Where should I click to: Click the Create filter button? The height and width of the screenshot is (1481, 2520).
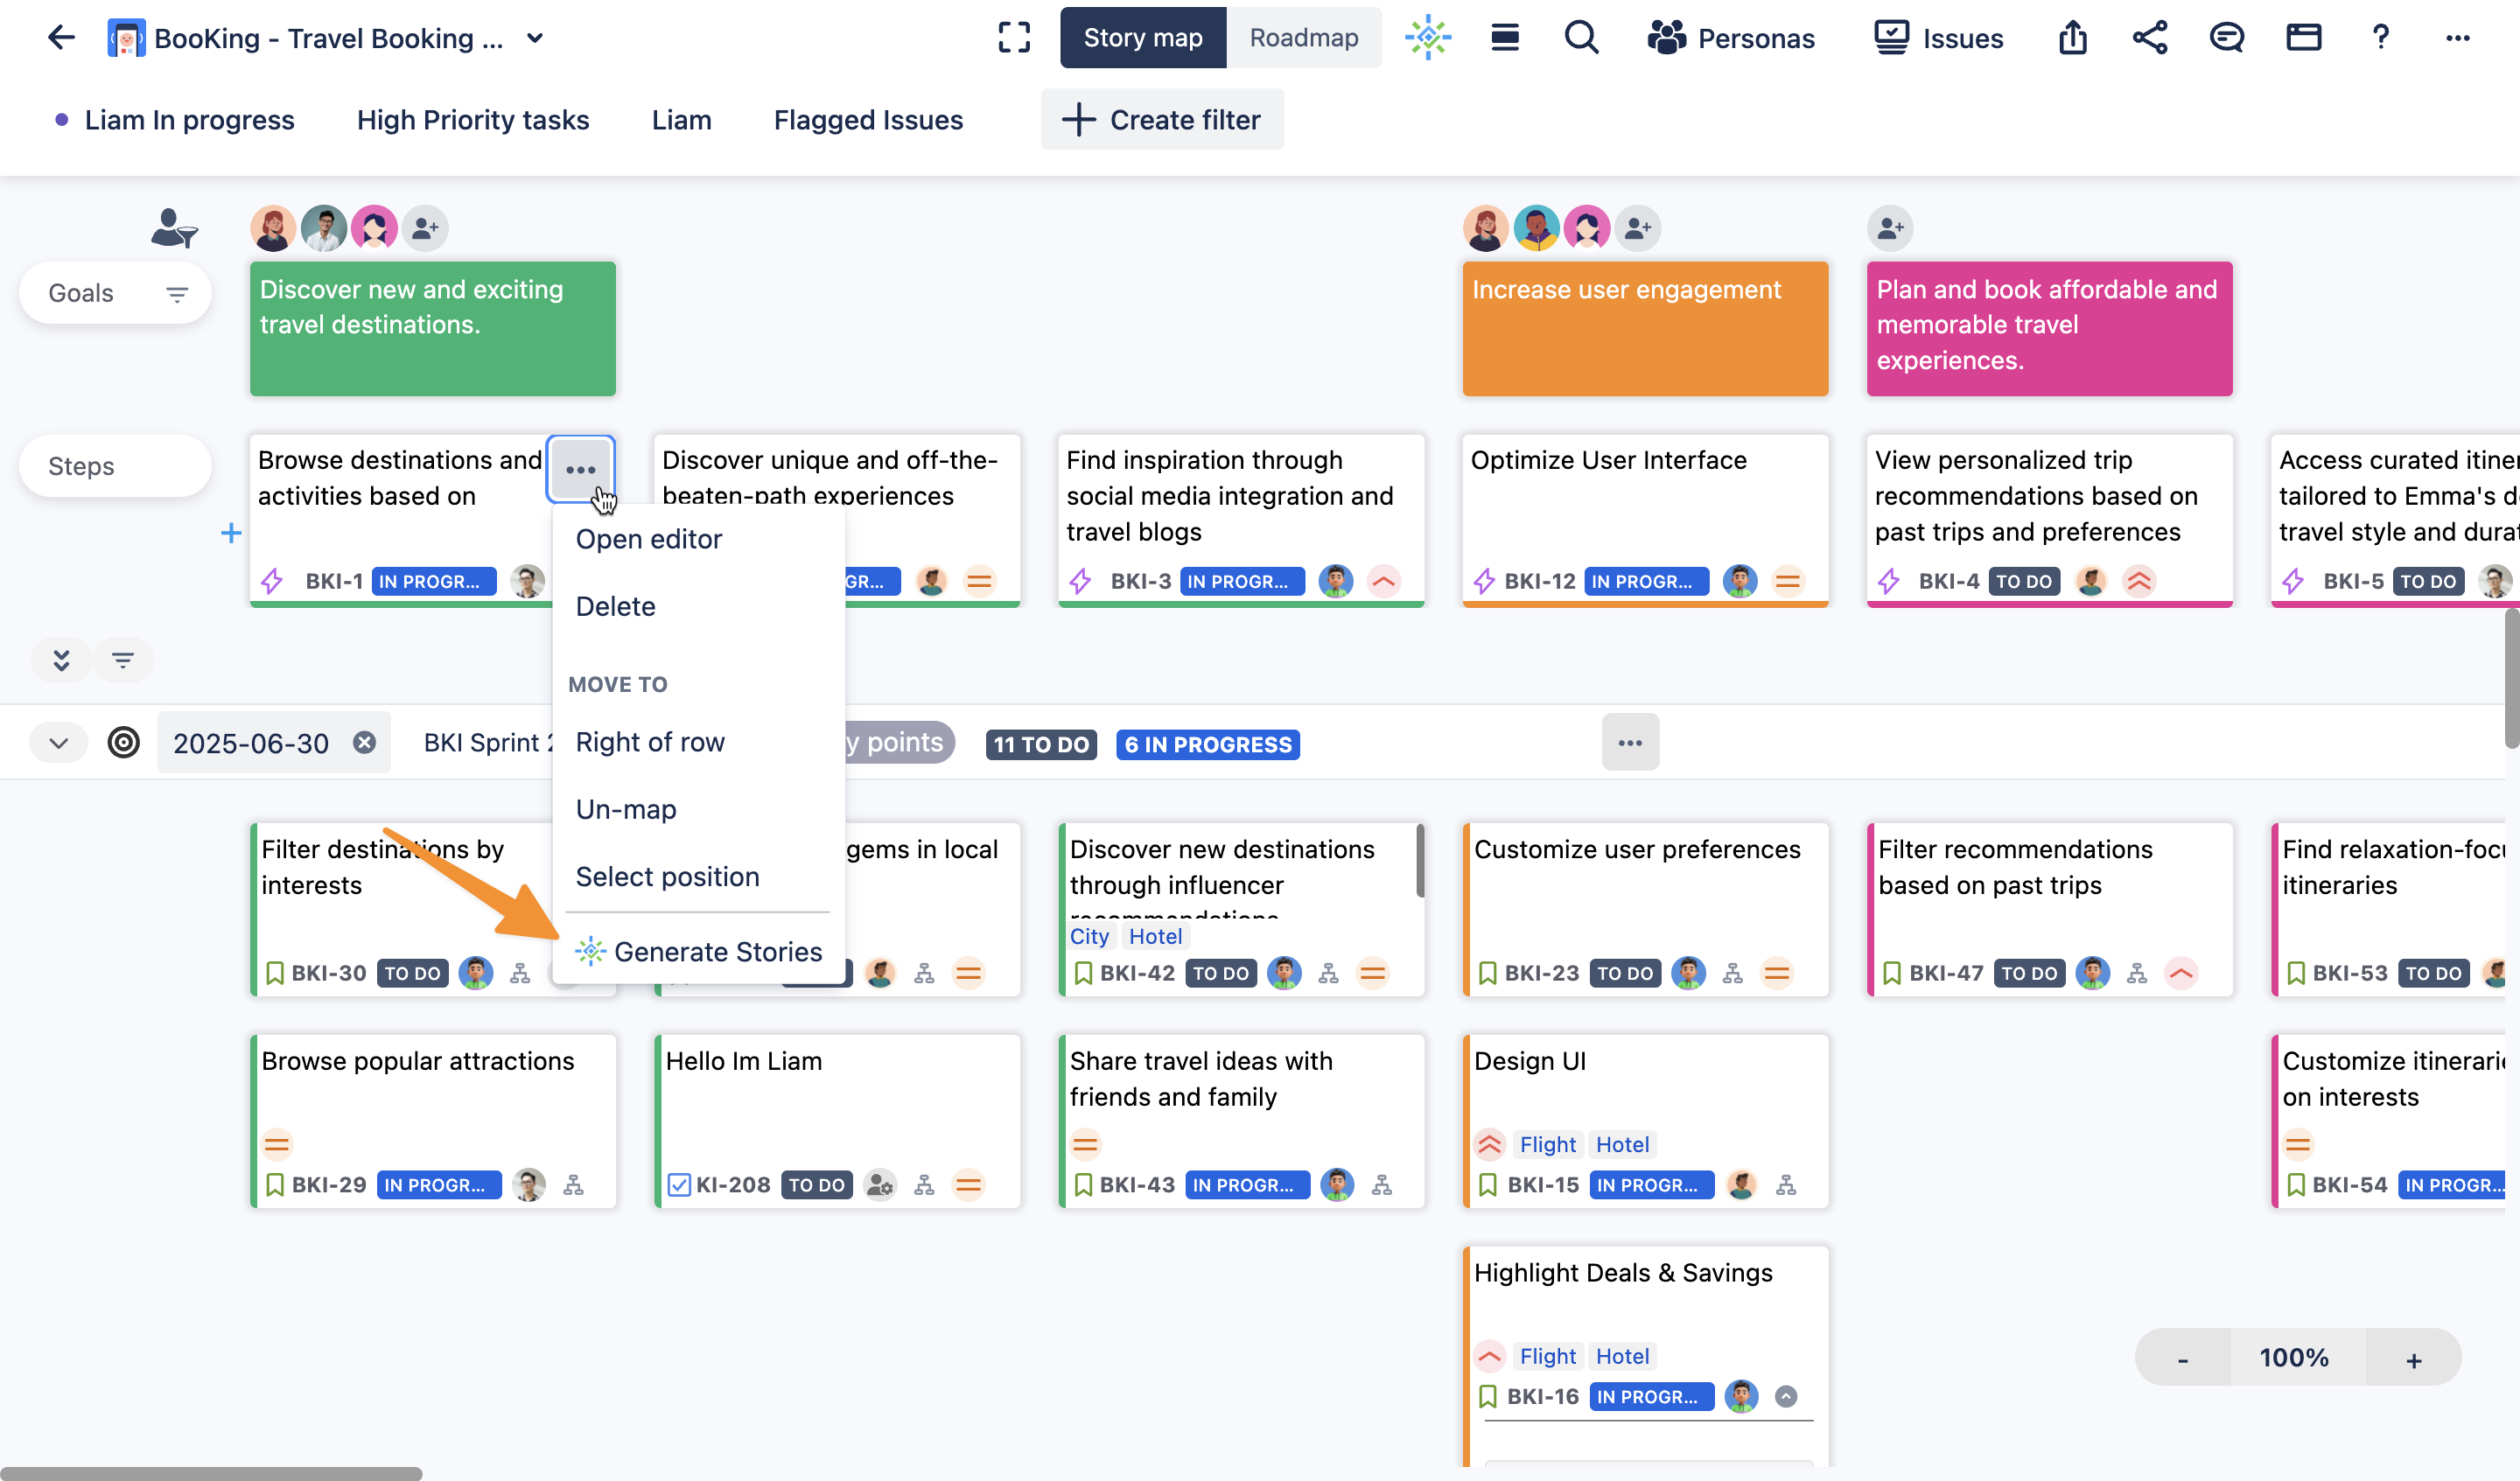[1162, 120]
